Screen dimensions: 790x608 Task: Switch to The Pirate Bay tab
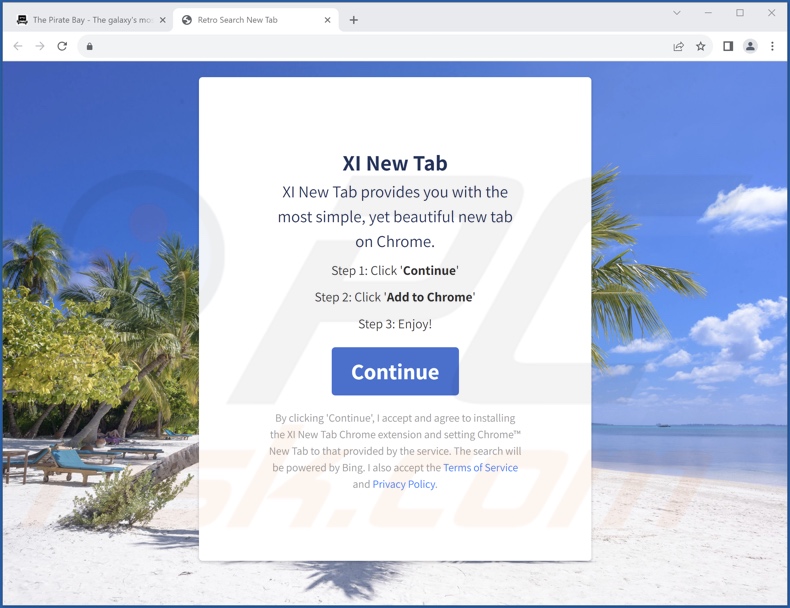point(87,20)
